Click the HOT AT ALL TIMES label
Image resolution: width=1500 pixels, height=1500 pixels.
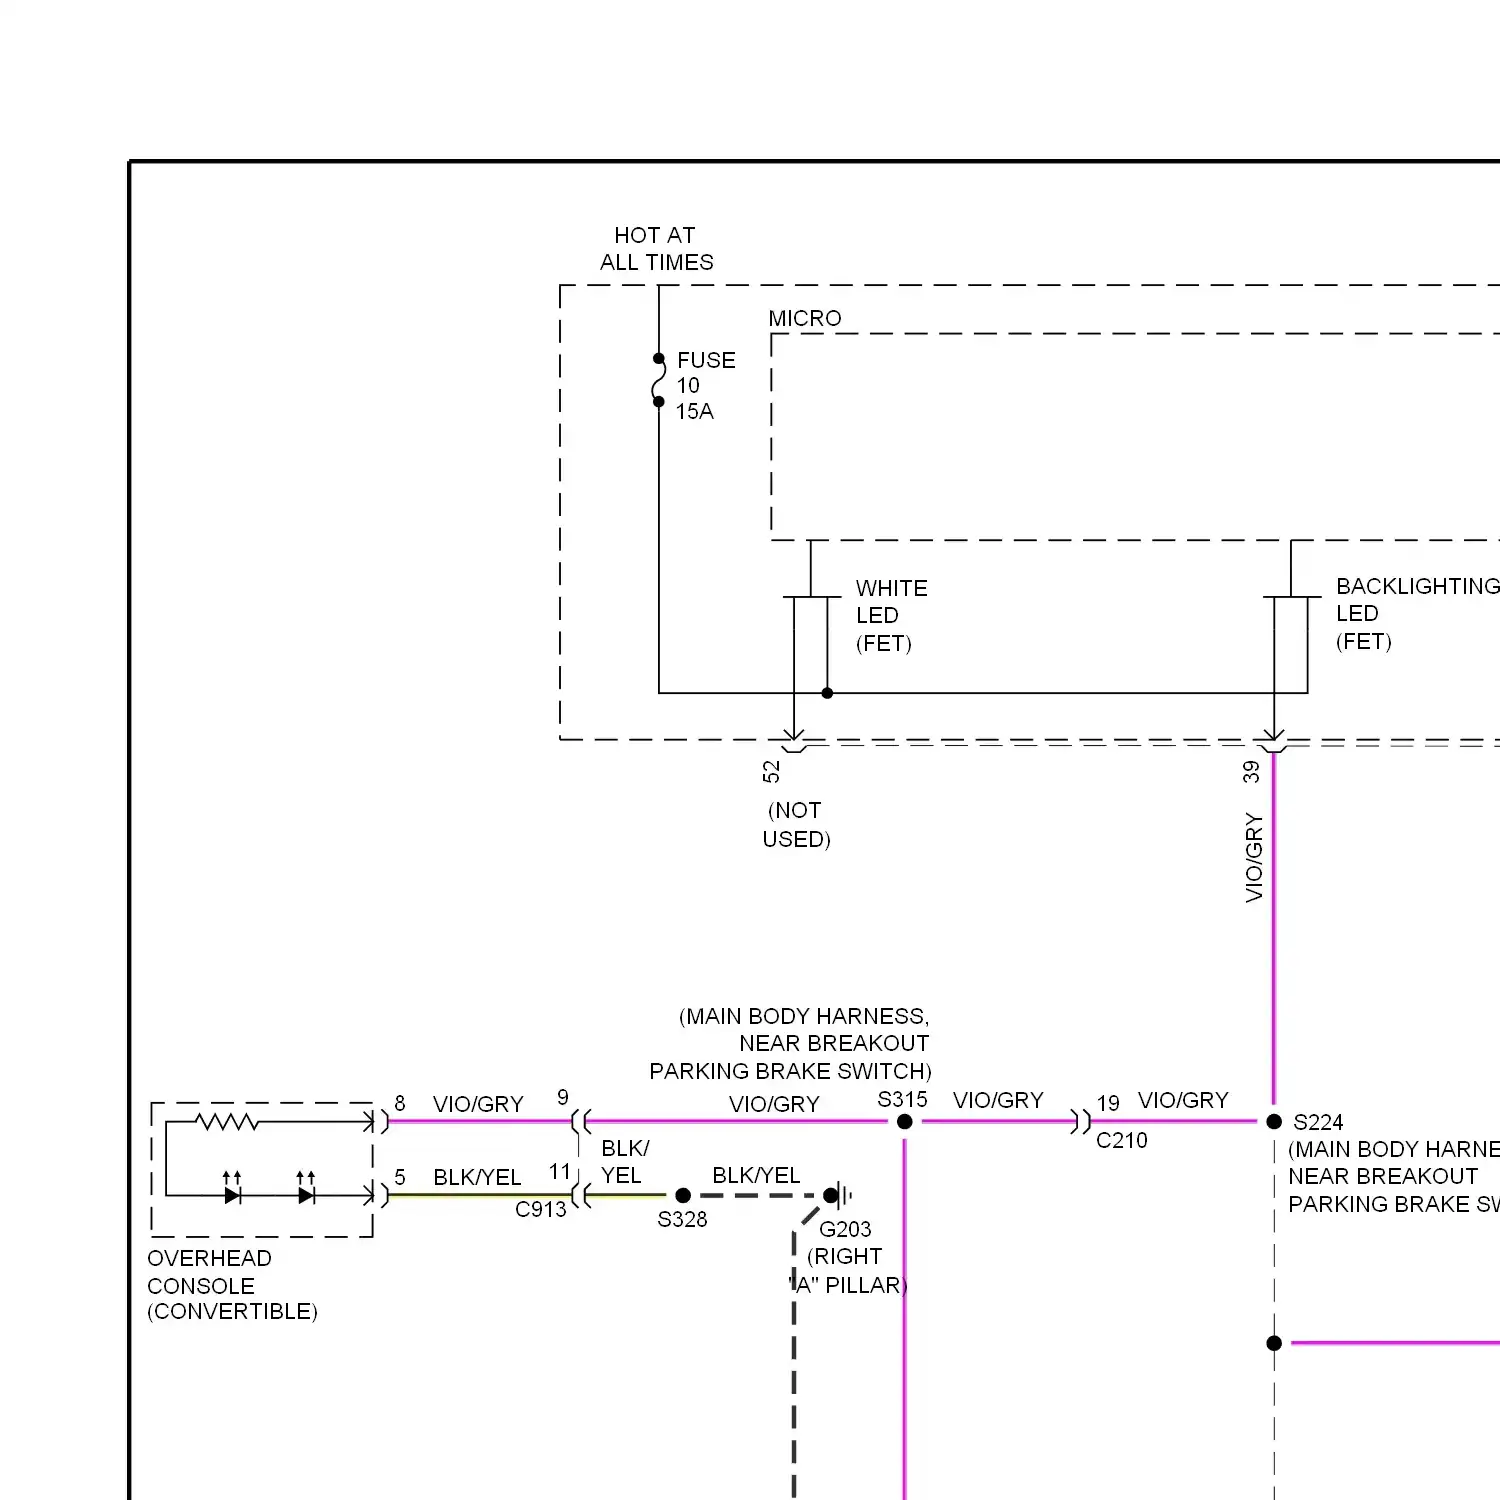656,248
